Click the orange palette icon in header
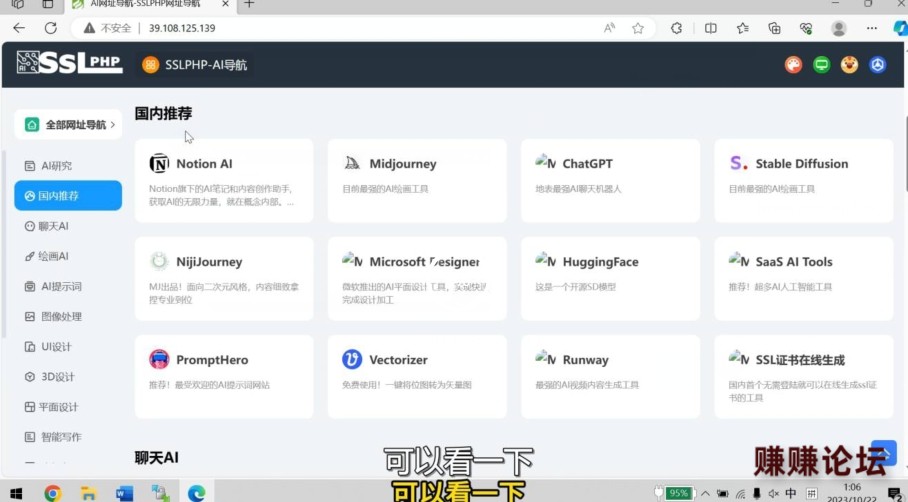The width and height of the screenshot is (908, 502). [793, 65]
